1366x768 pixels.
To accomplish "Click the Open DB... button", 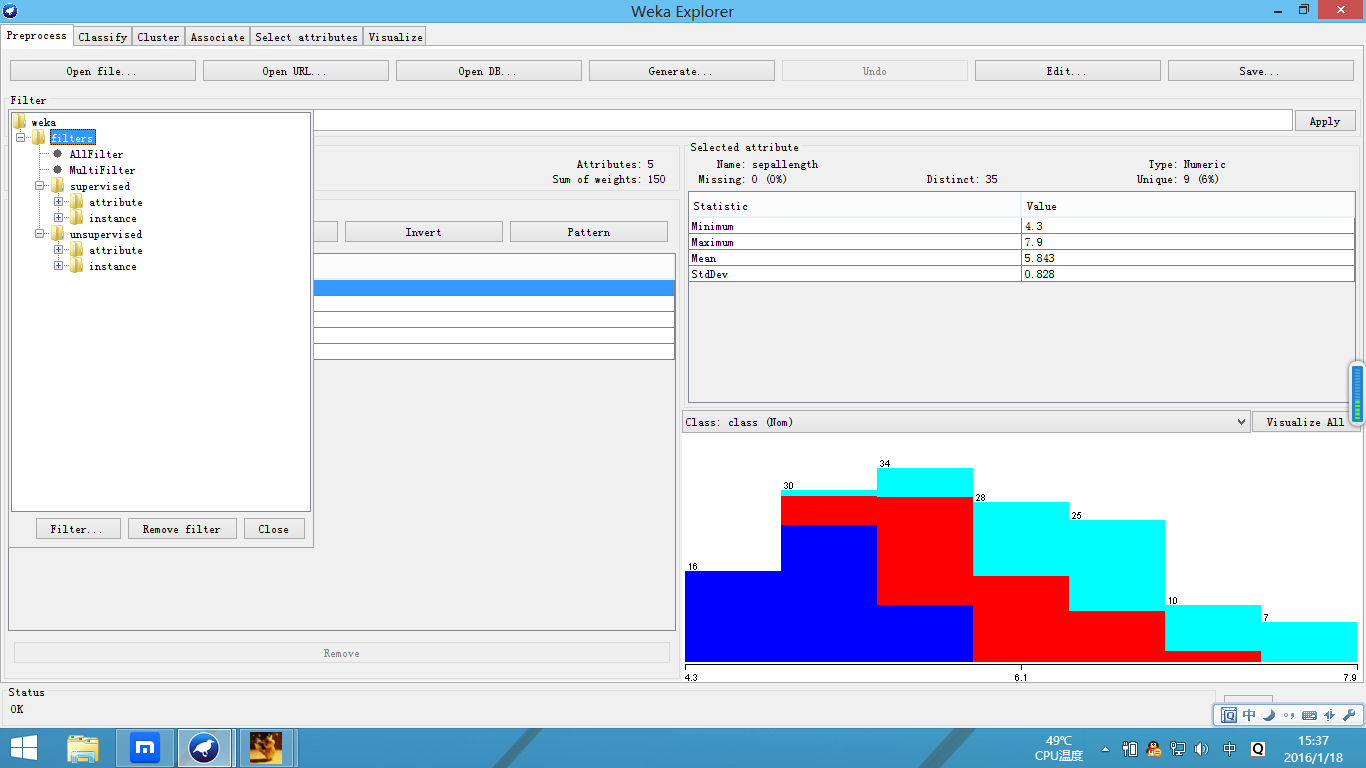I will pos(489,71).
